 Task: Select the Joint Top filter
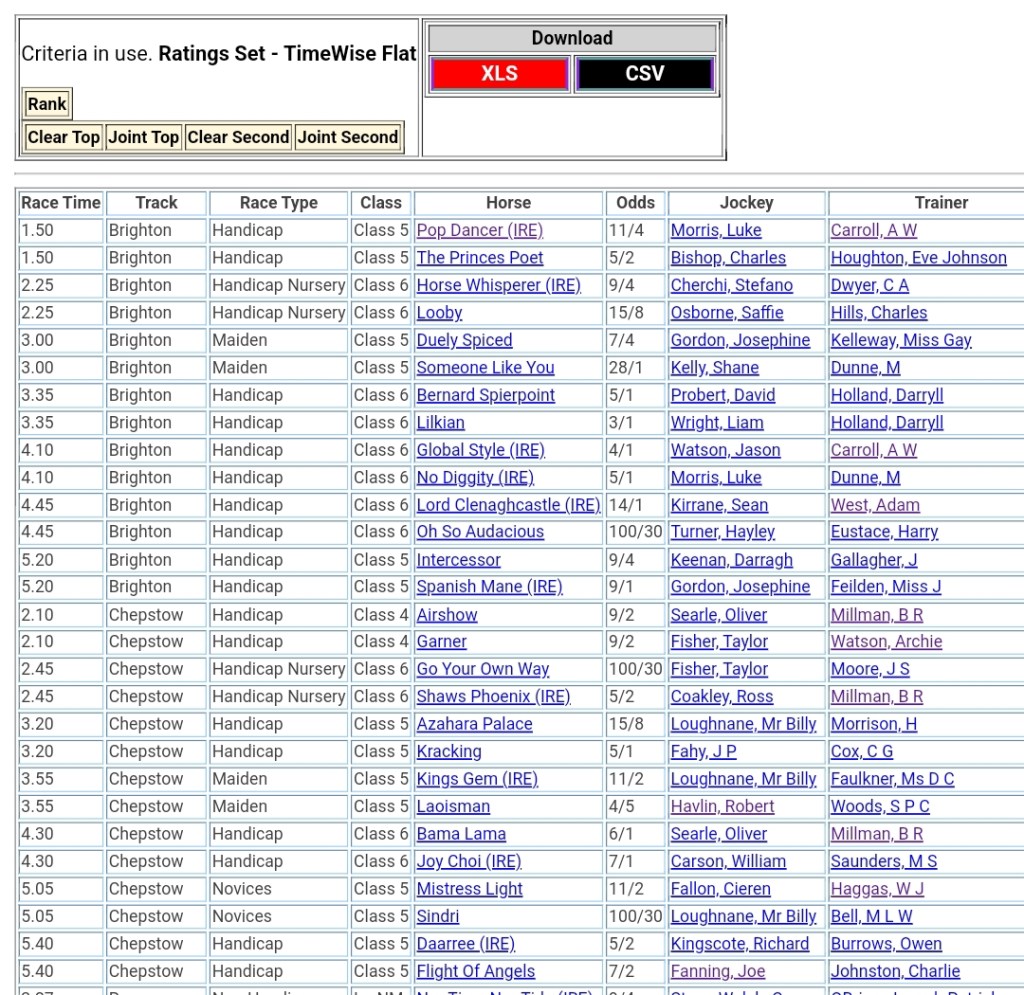[x=143, y=137]
